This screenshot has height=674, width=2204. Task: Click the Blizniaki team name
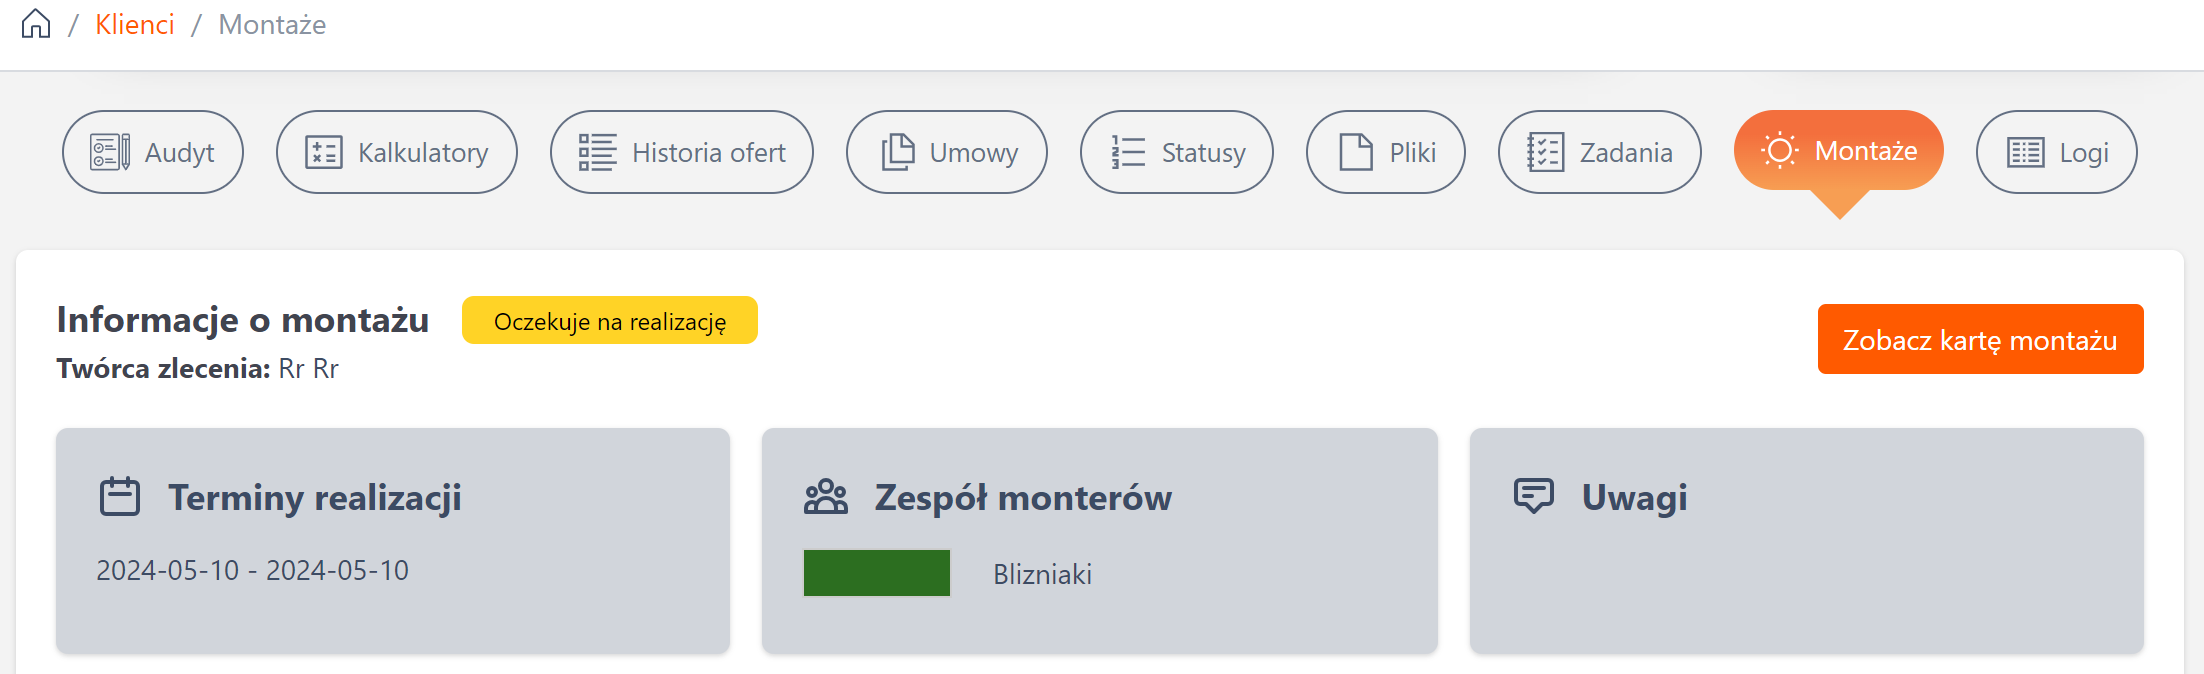click(x=1042, y=574)
